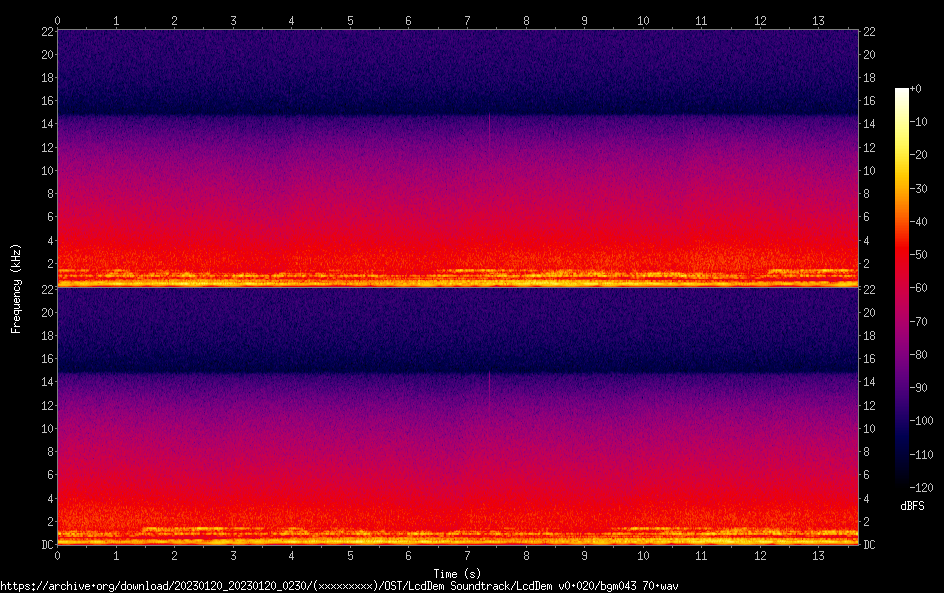The width and height of the screenshot is (944, 593).
Task: Pick the -30 level on the color scale
Action: click(915, 188)
